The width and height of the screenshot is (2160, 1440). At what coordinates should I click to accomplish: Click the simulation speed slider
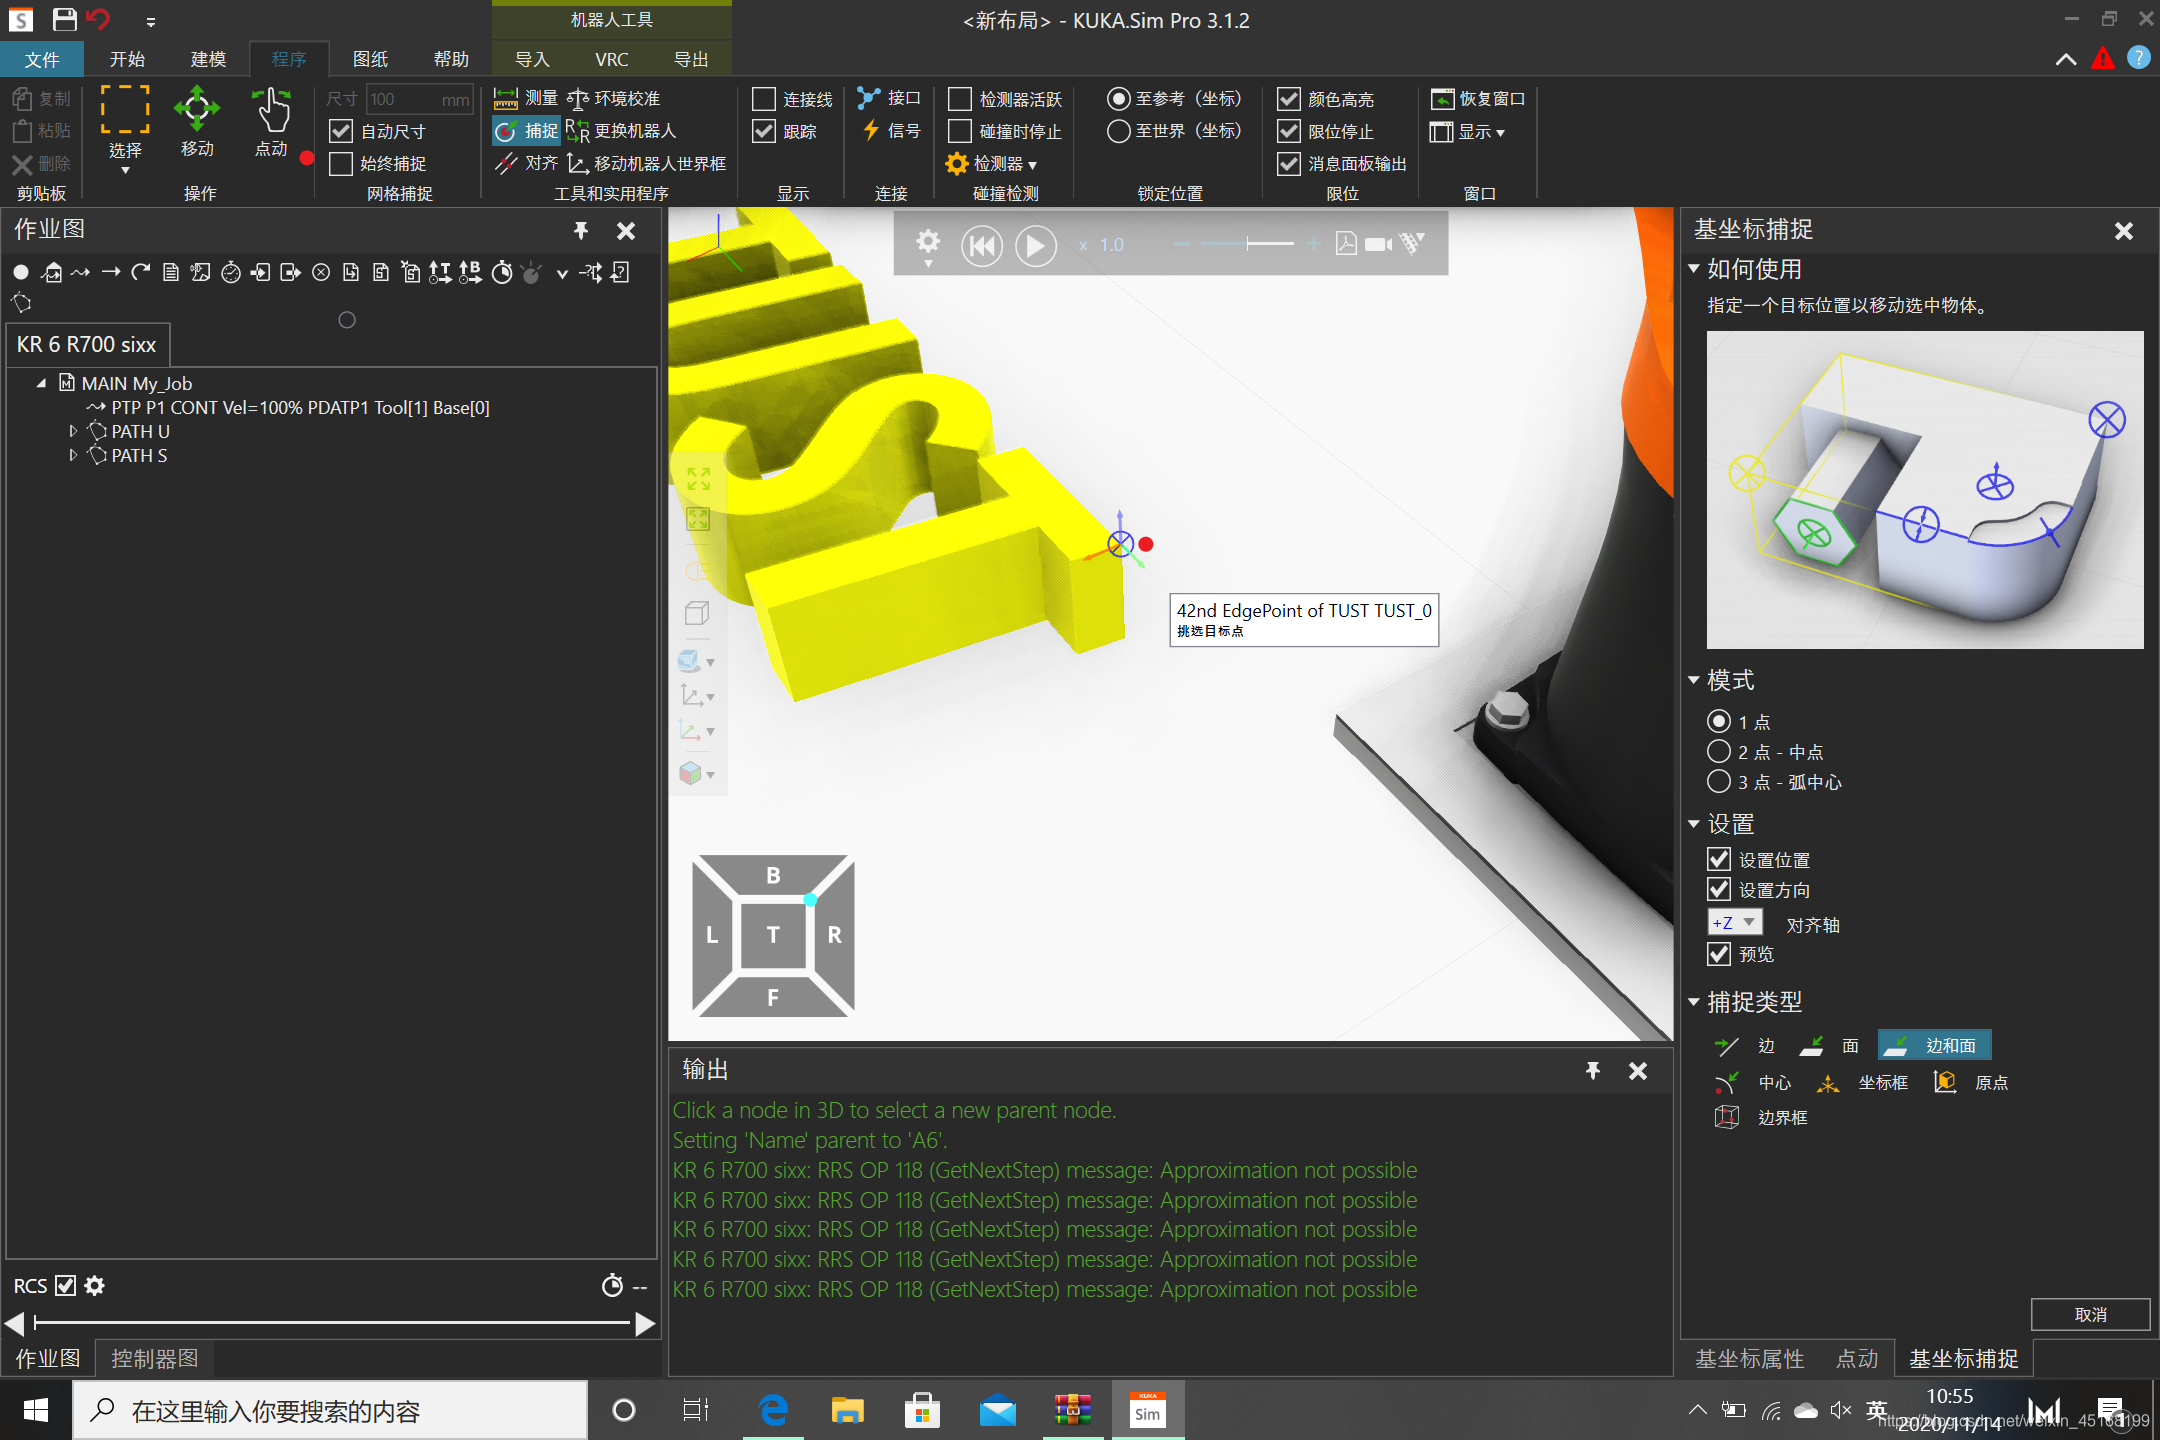[x=1247, y=244]
